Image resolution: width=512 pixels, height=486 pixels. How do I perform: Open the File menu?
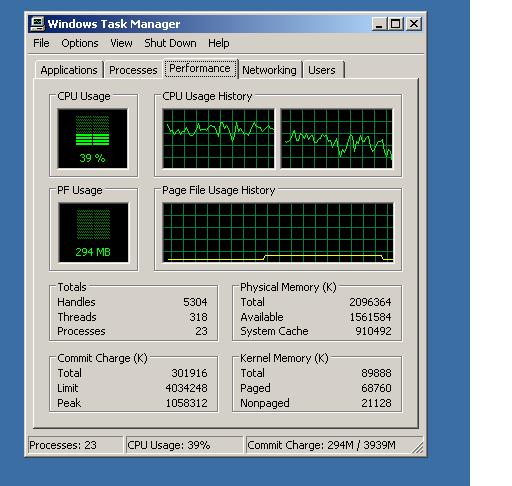(x=41, y=43)
